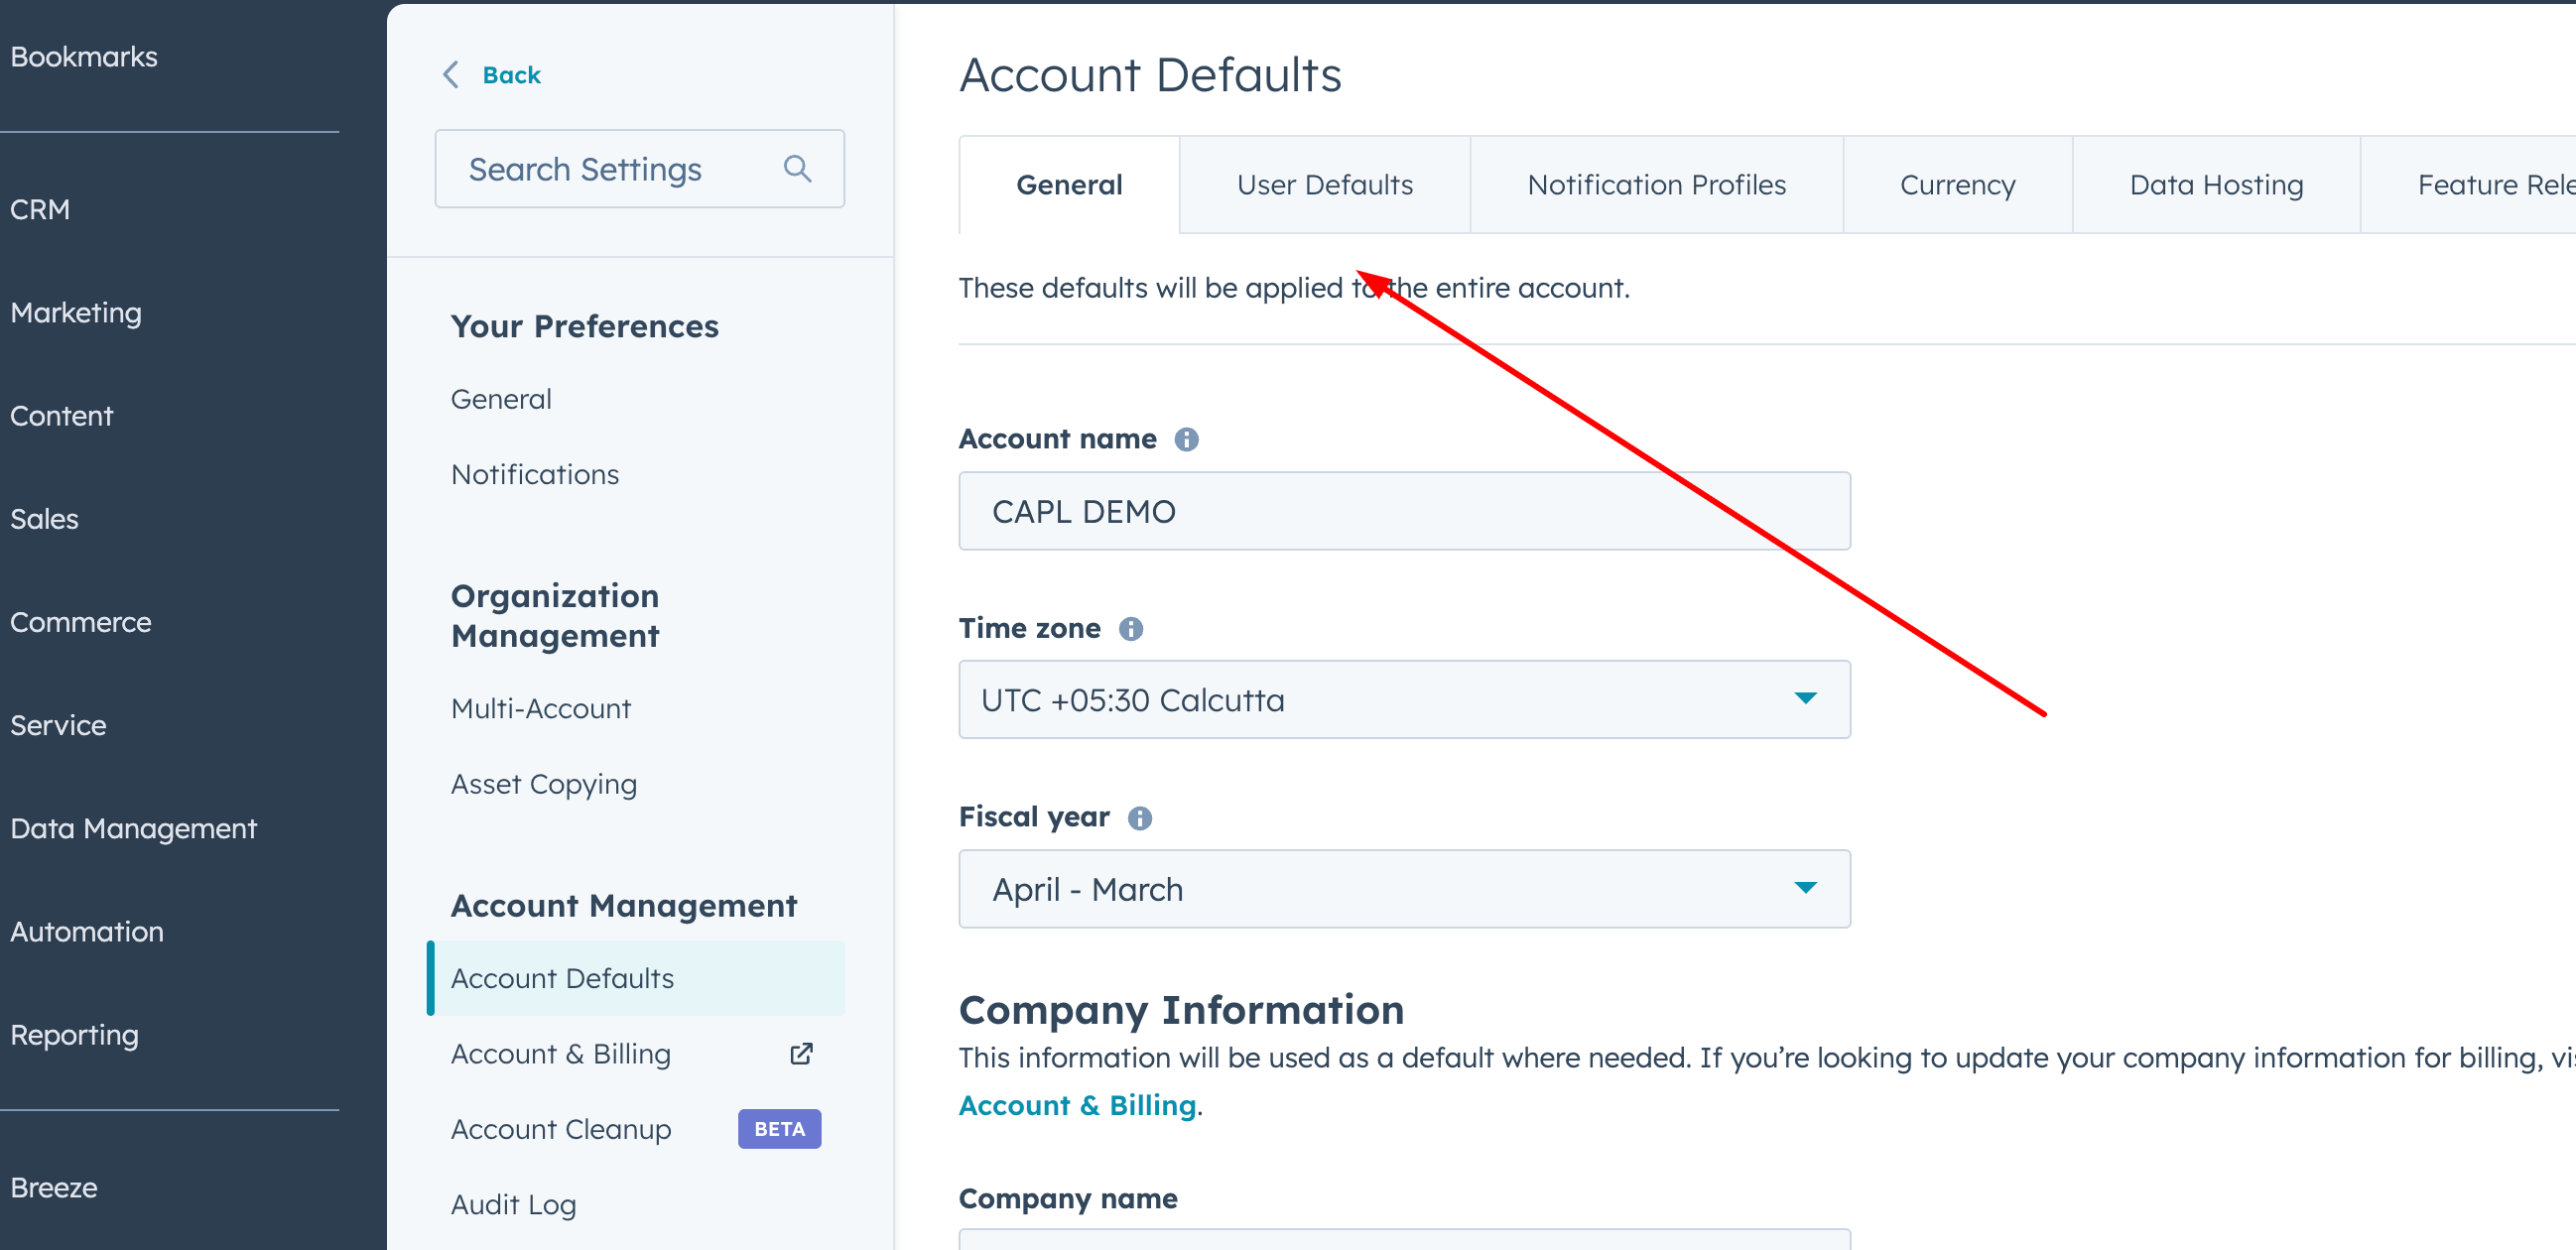
Task: Click the BETA badge on Account Cleanup
Action: pos(779,1128)
